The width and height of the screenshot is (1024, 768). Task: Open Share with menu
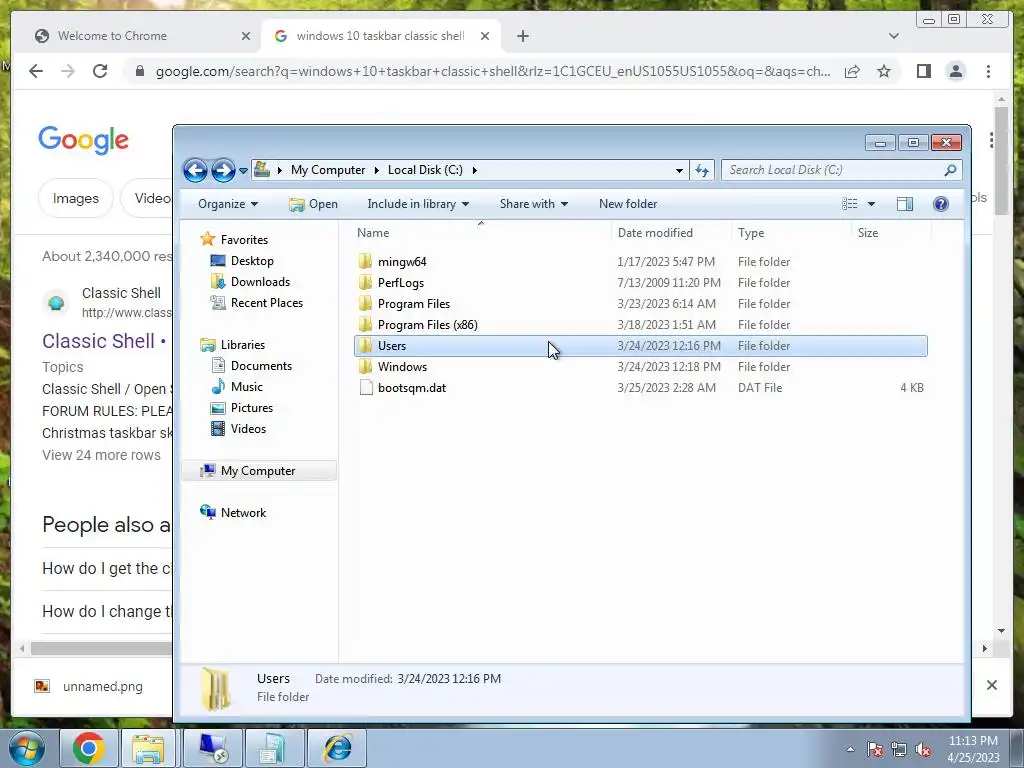point(534,204)
